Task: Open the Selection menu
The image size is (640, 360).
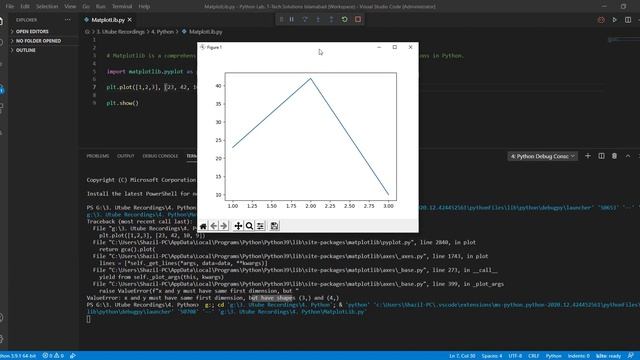Action: coord(47,7)
